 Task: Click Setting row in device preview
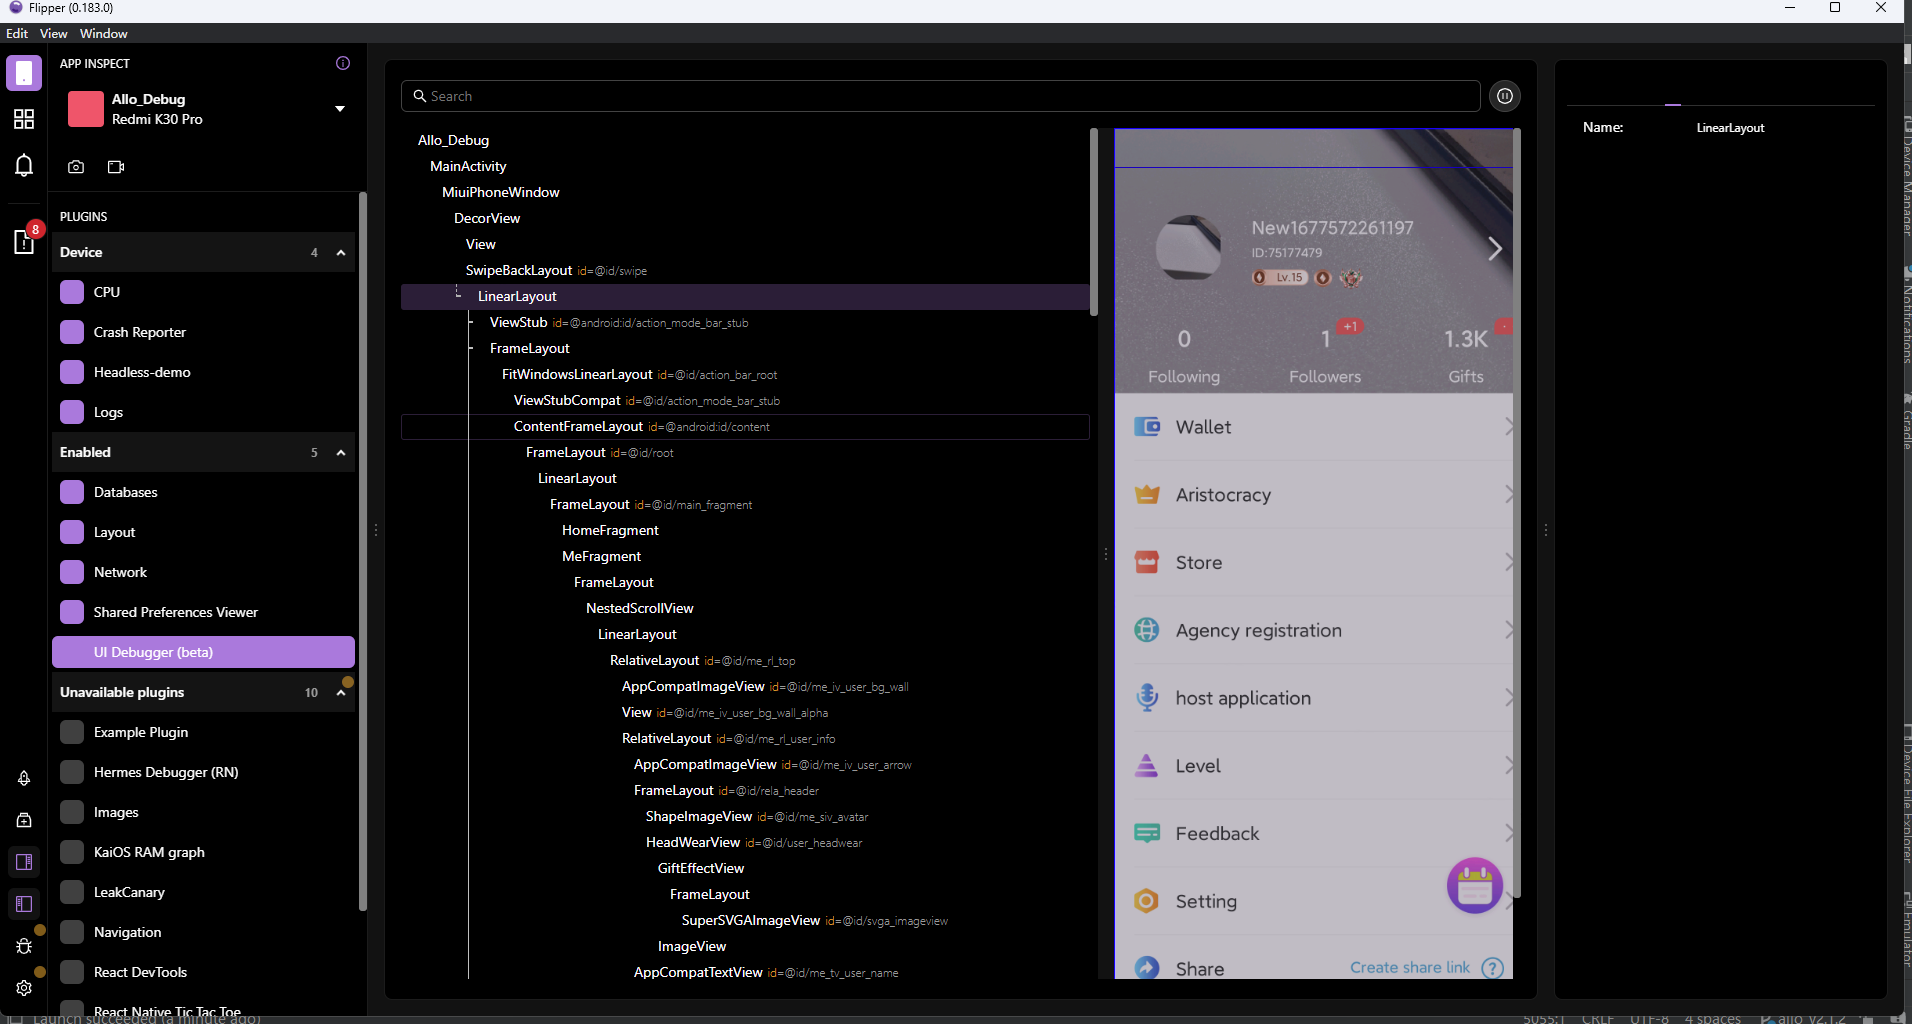(1314, 901)
